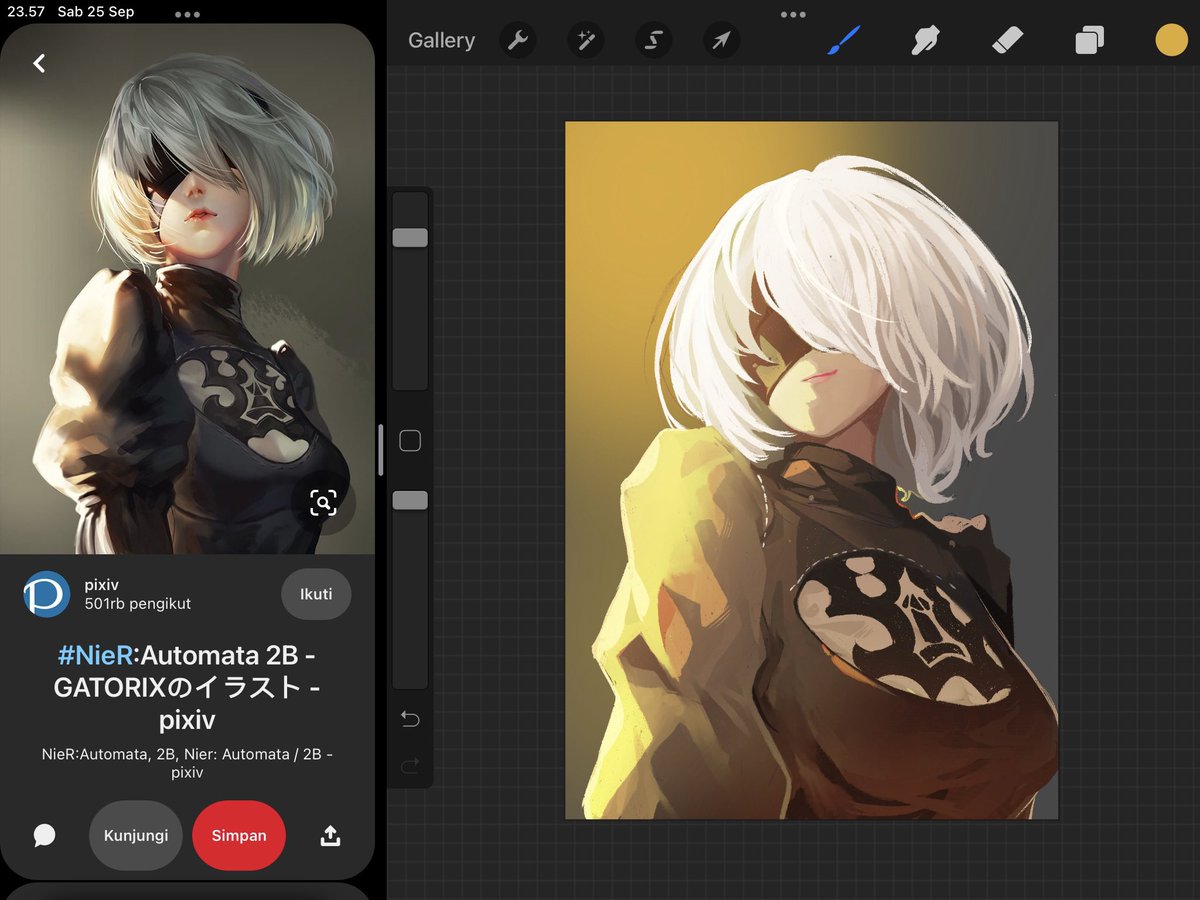
Task: Activate the Transform arrow tool
Action: tap(721, 41)
